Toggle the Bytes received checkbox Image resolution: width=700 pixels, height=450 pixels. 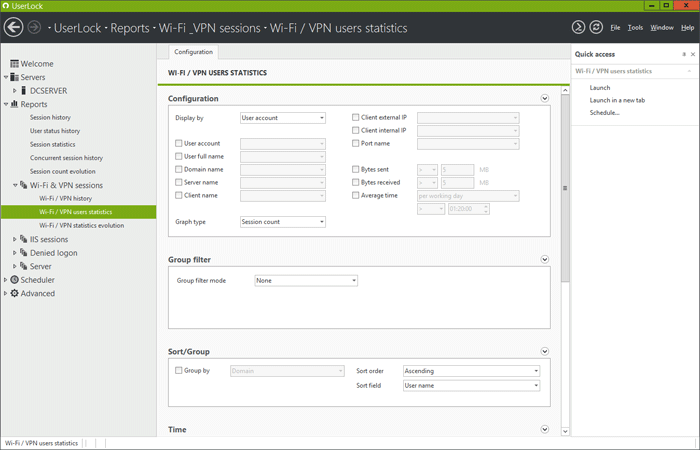[355, 182]
